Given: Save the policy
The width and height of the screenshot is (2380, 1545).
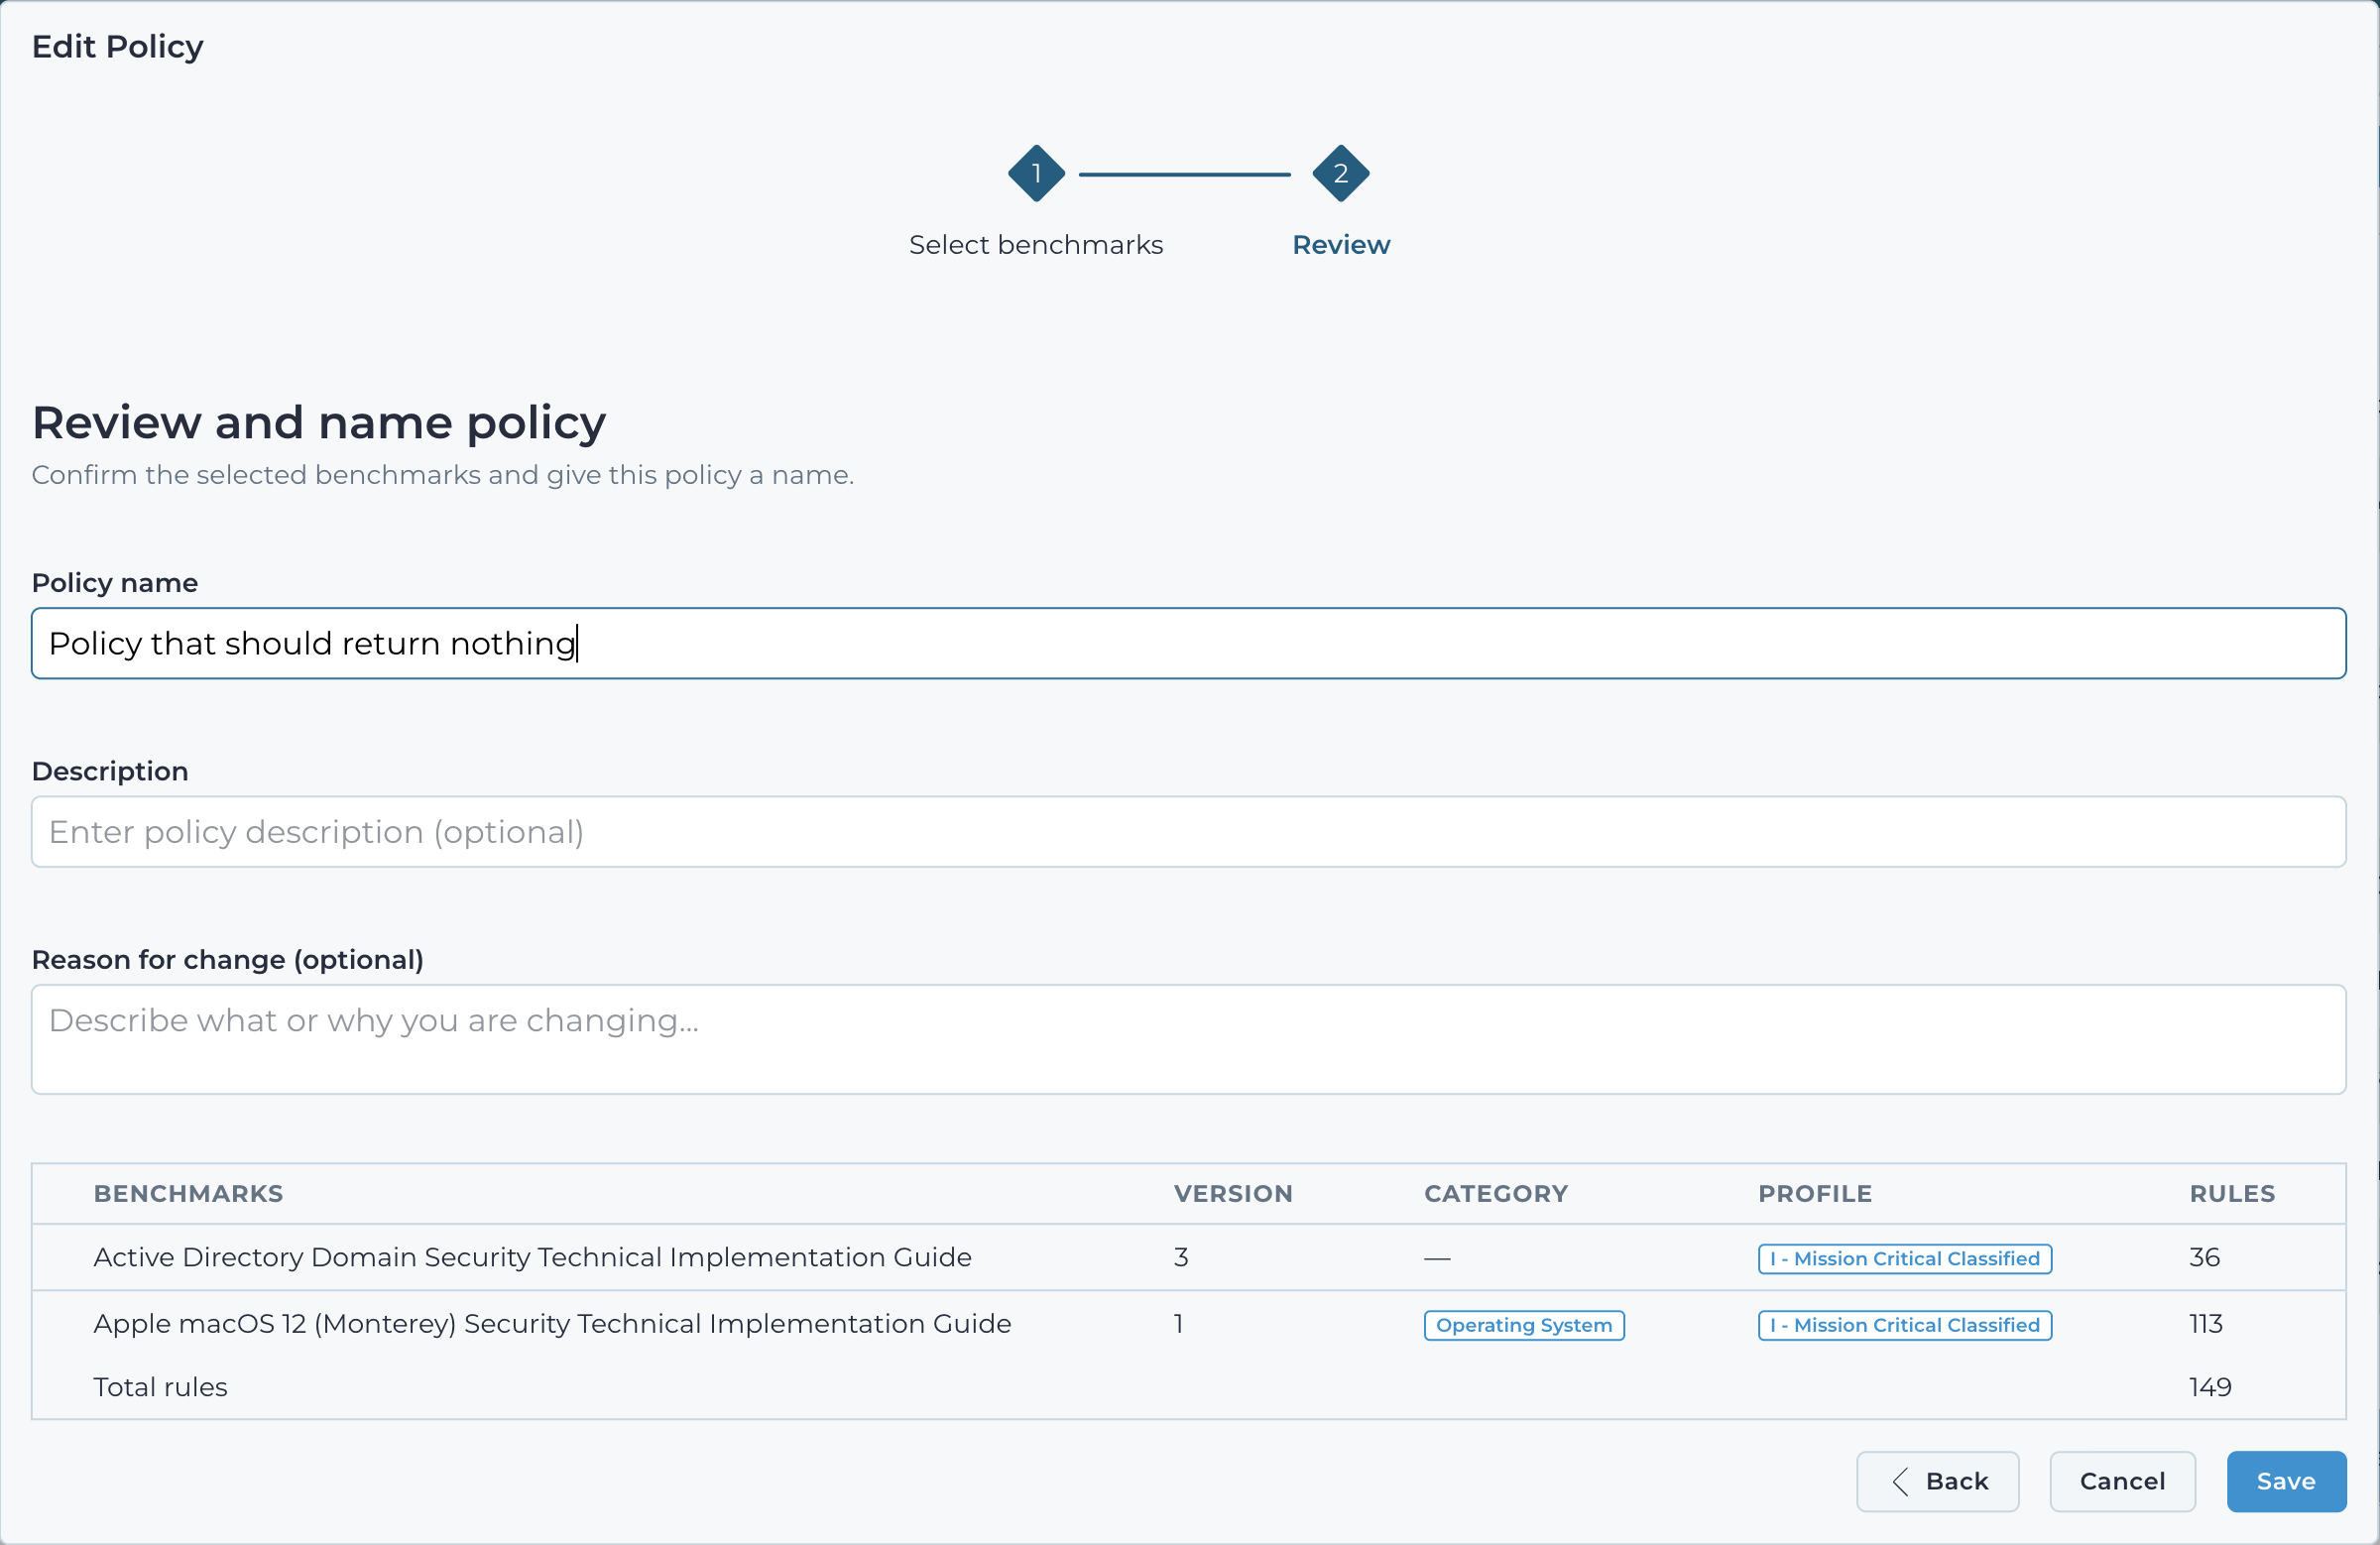Looking at the screenshot, I should coord(2286,1481).
